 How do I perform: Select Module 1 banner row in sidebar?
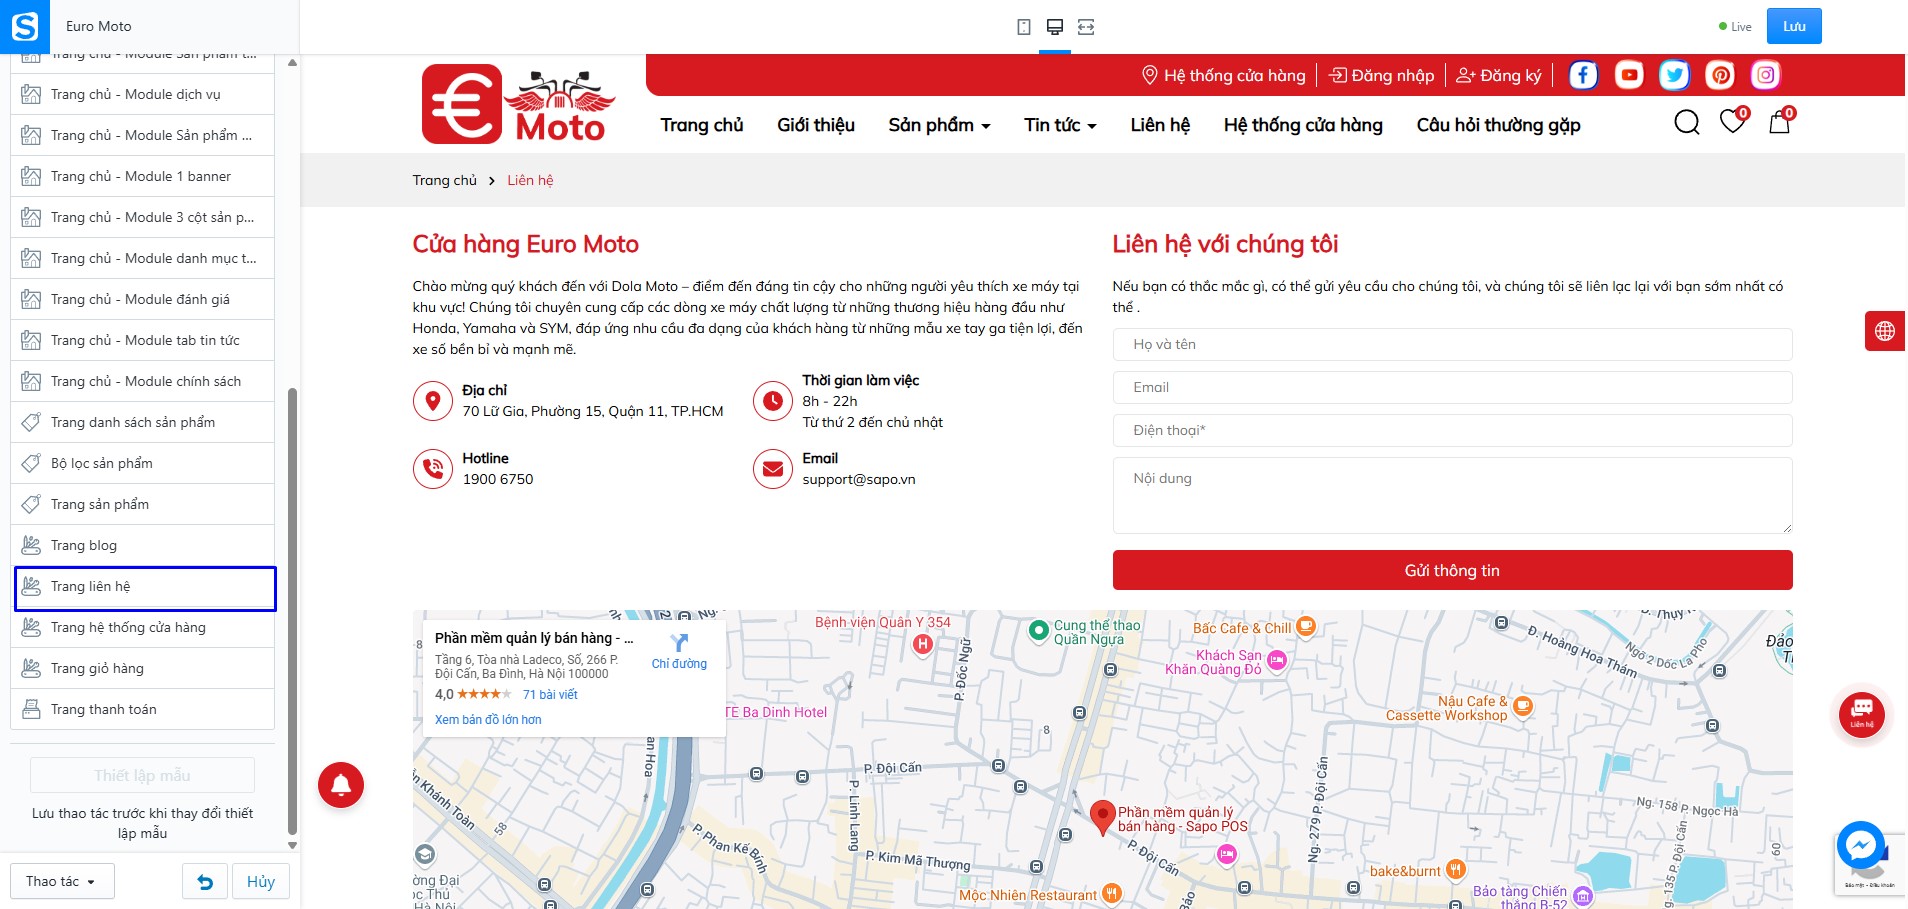143,176
